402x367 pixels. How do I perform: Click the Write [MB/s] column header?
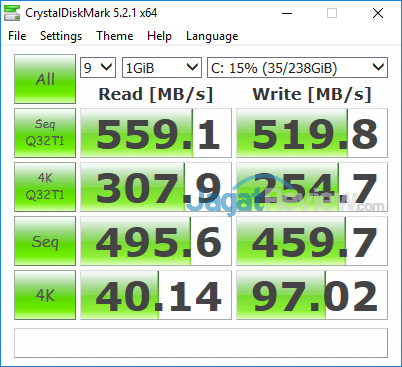coord(312,94)
